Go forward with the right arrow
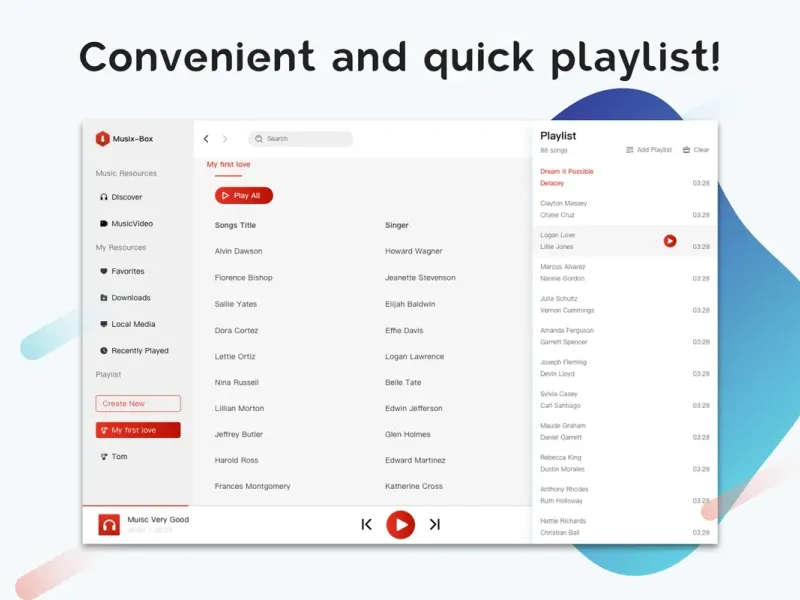Image resolution: width=800 pixels, height=600 pixels. click(224, 139)
